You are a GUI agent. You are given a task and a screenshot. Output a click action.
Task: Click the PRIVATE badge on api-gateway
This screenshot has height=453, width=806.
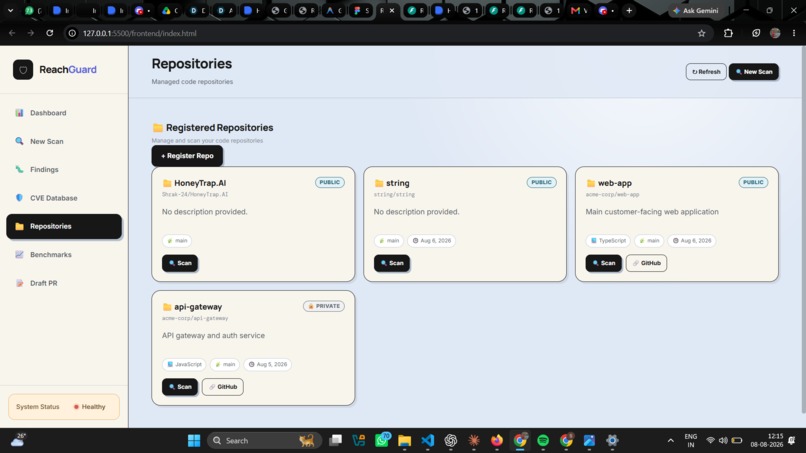324,306
